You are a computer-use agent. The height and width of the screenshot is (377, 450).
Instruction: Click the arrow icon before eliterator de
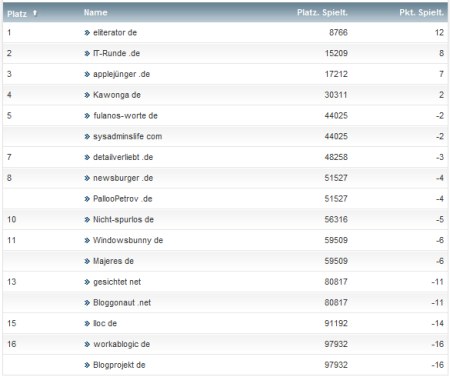[87, 33]
